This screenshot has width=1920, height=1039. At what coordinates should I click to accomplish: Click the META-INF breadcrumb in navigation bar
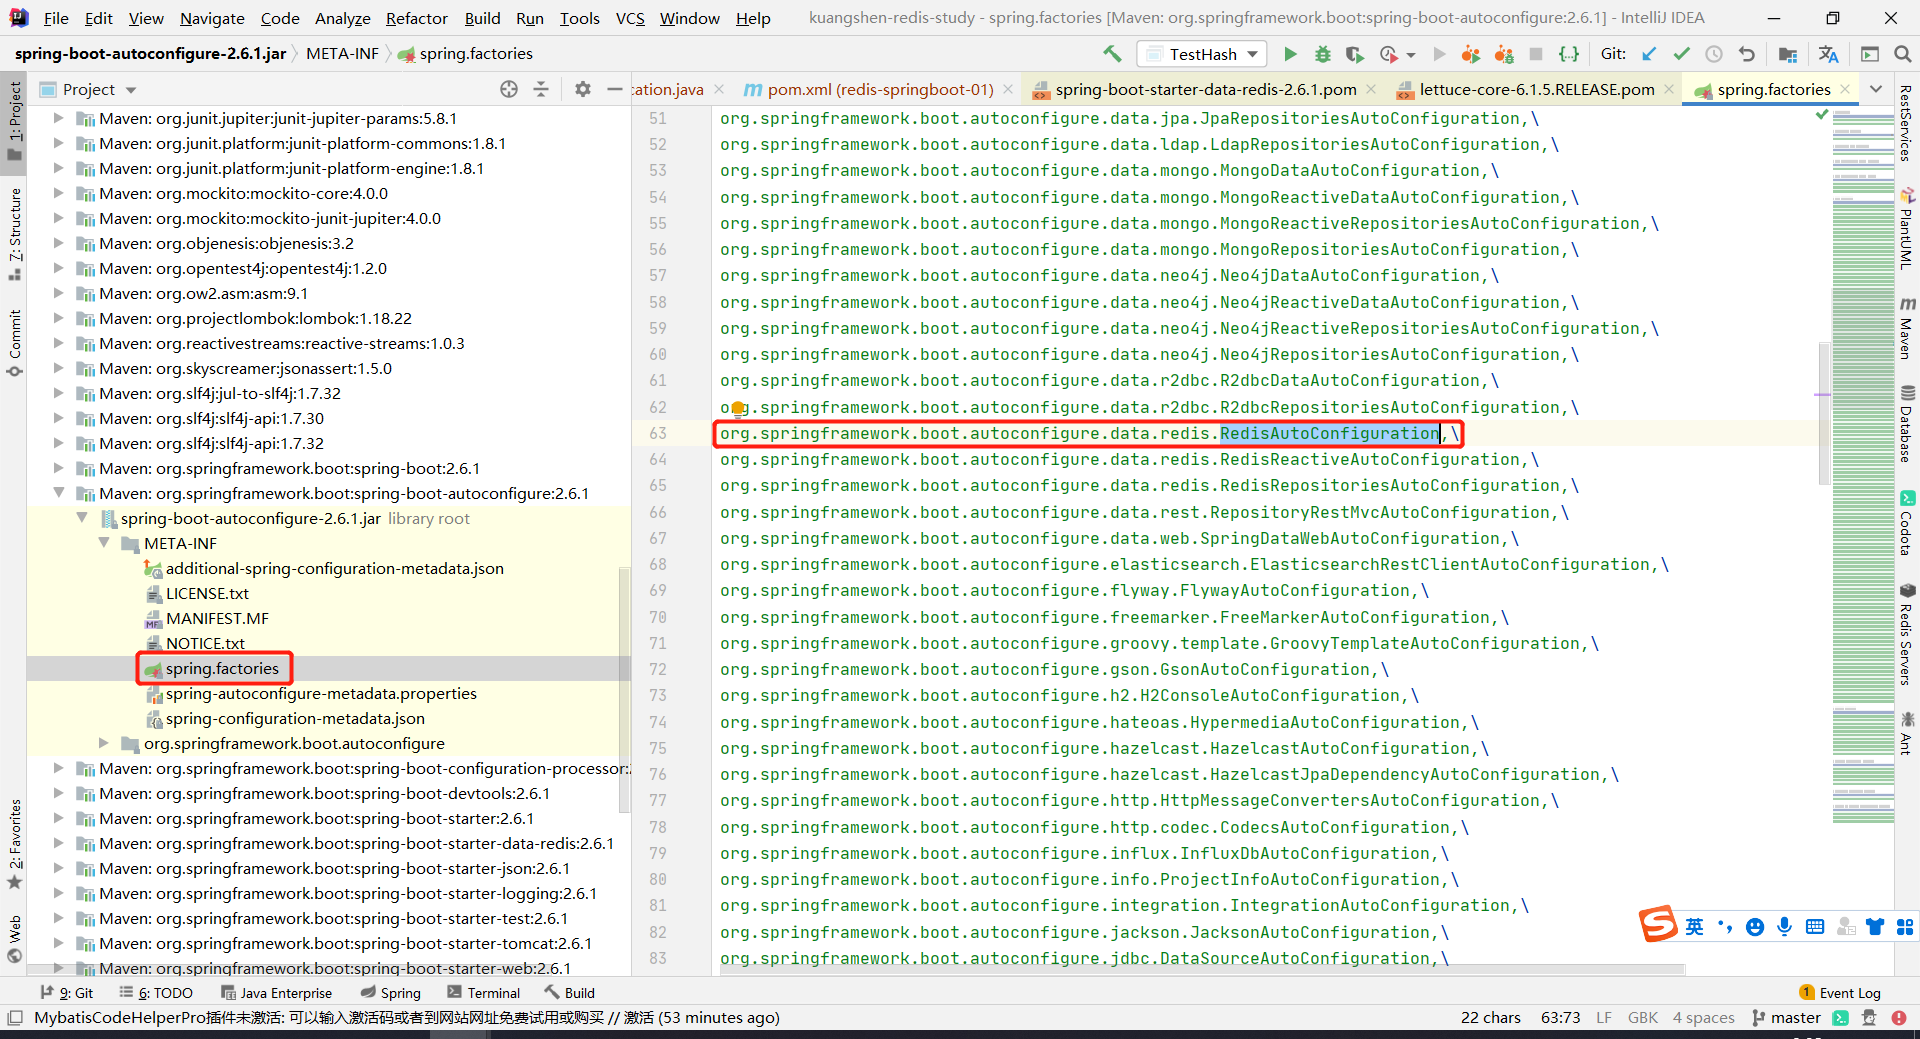(x=342, y=54)
